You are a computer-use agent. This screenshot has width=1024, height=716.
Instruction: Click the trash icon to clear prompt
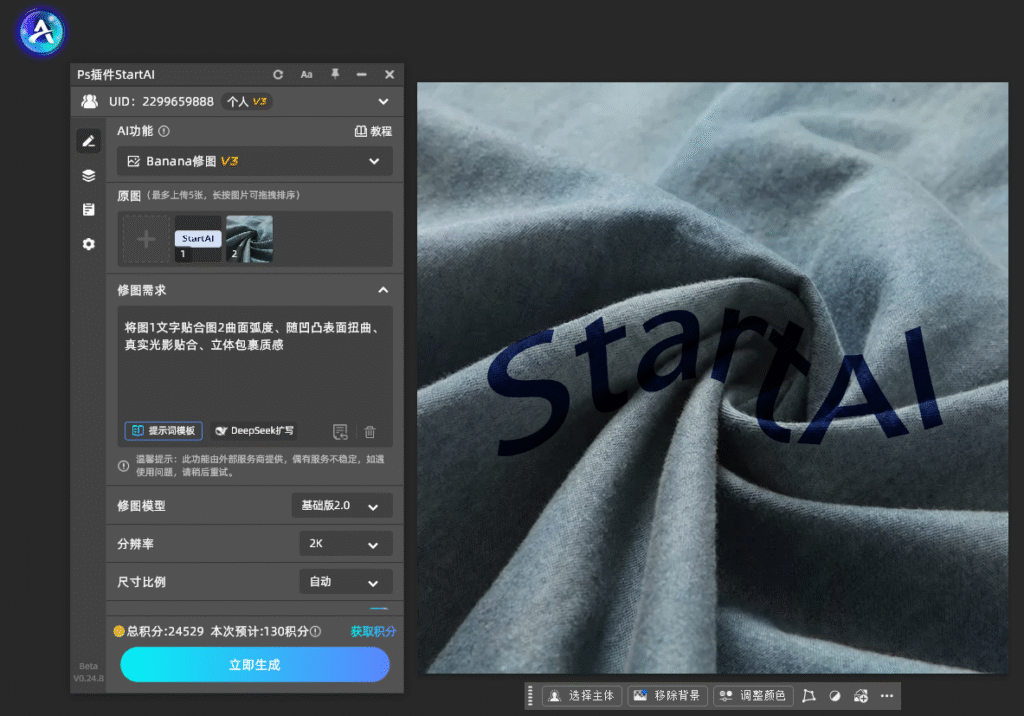click(x=370, y=432)
